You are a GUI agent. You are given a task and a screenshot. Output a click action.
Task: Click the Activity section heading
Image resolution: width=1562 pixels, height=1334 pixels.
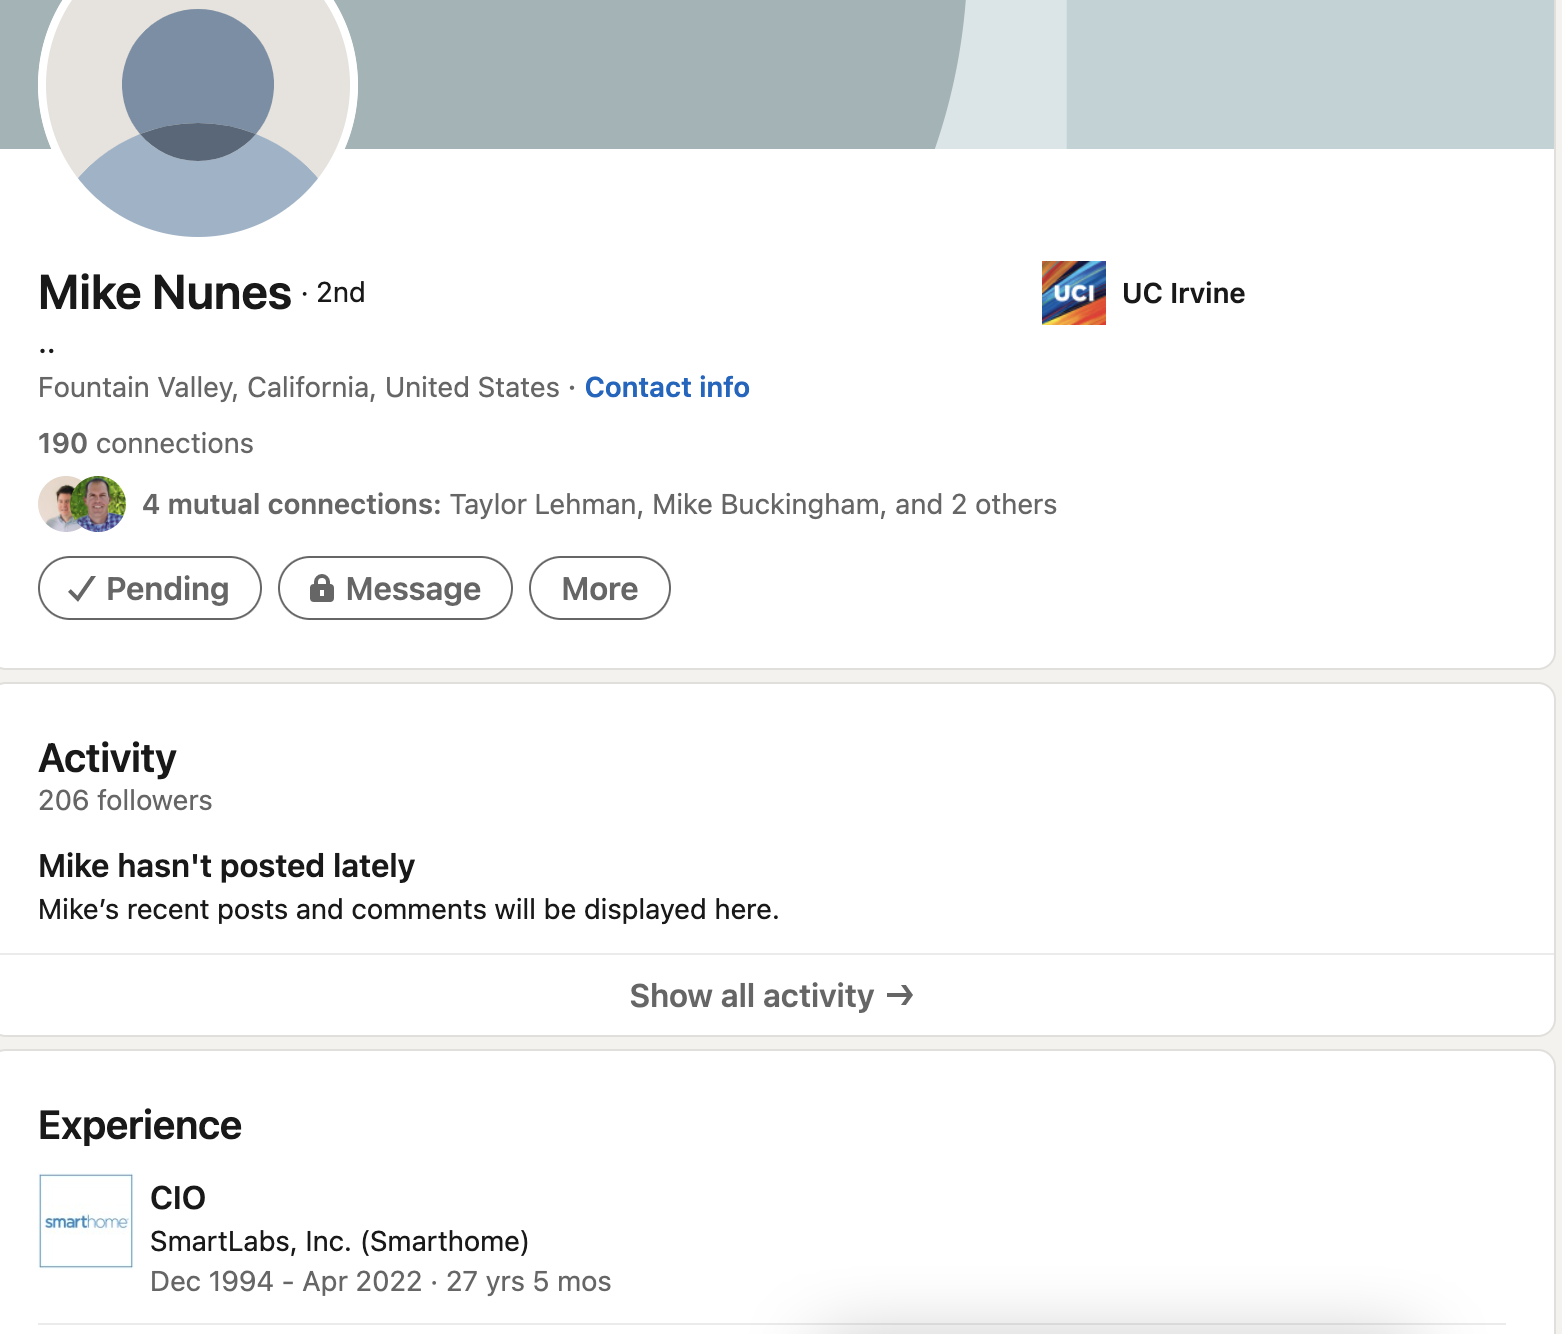pos(107,758)
